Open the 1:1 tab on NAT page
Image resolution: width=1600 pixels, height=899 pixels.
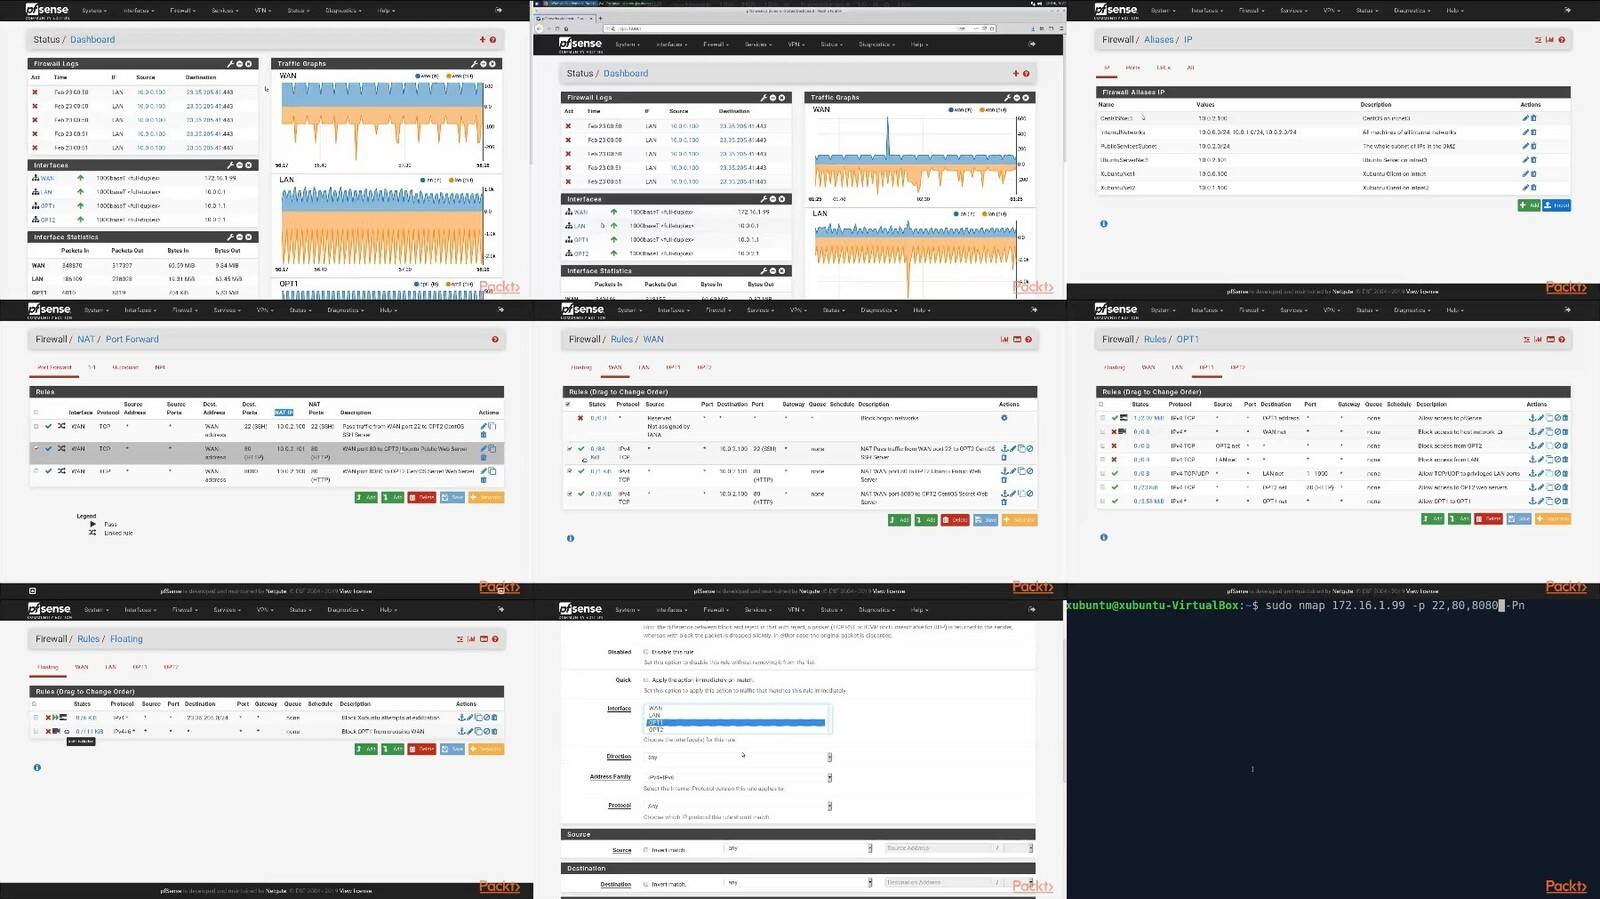tap(92, 367)
